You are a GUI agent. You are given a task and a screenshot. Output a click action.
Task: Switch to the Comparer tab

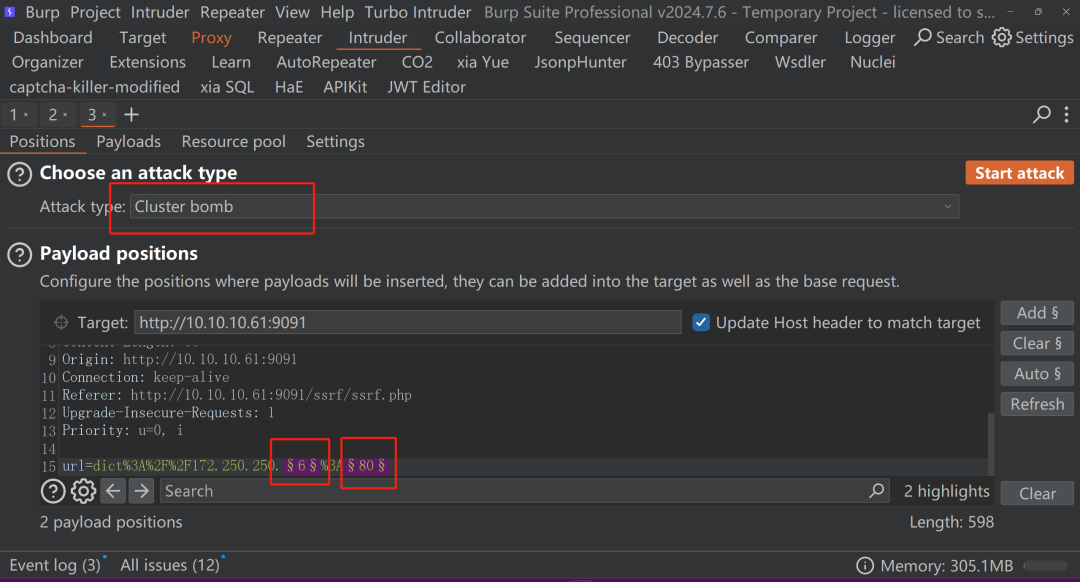coord(781,38)
